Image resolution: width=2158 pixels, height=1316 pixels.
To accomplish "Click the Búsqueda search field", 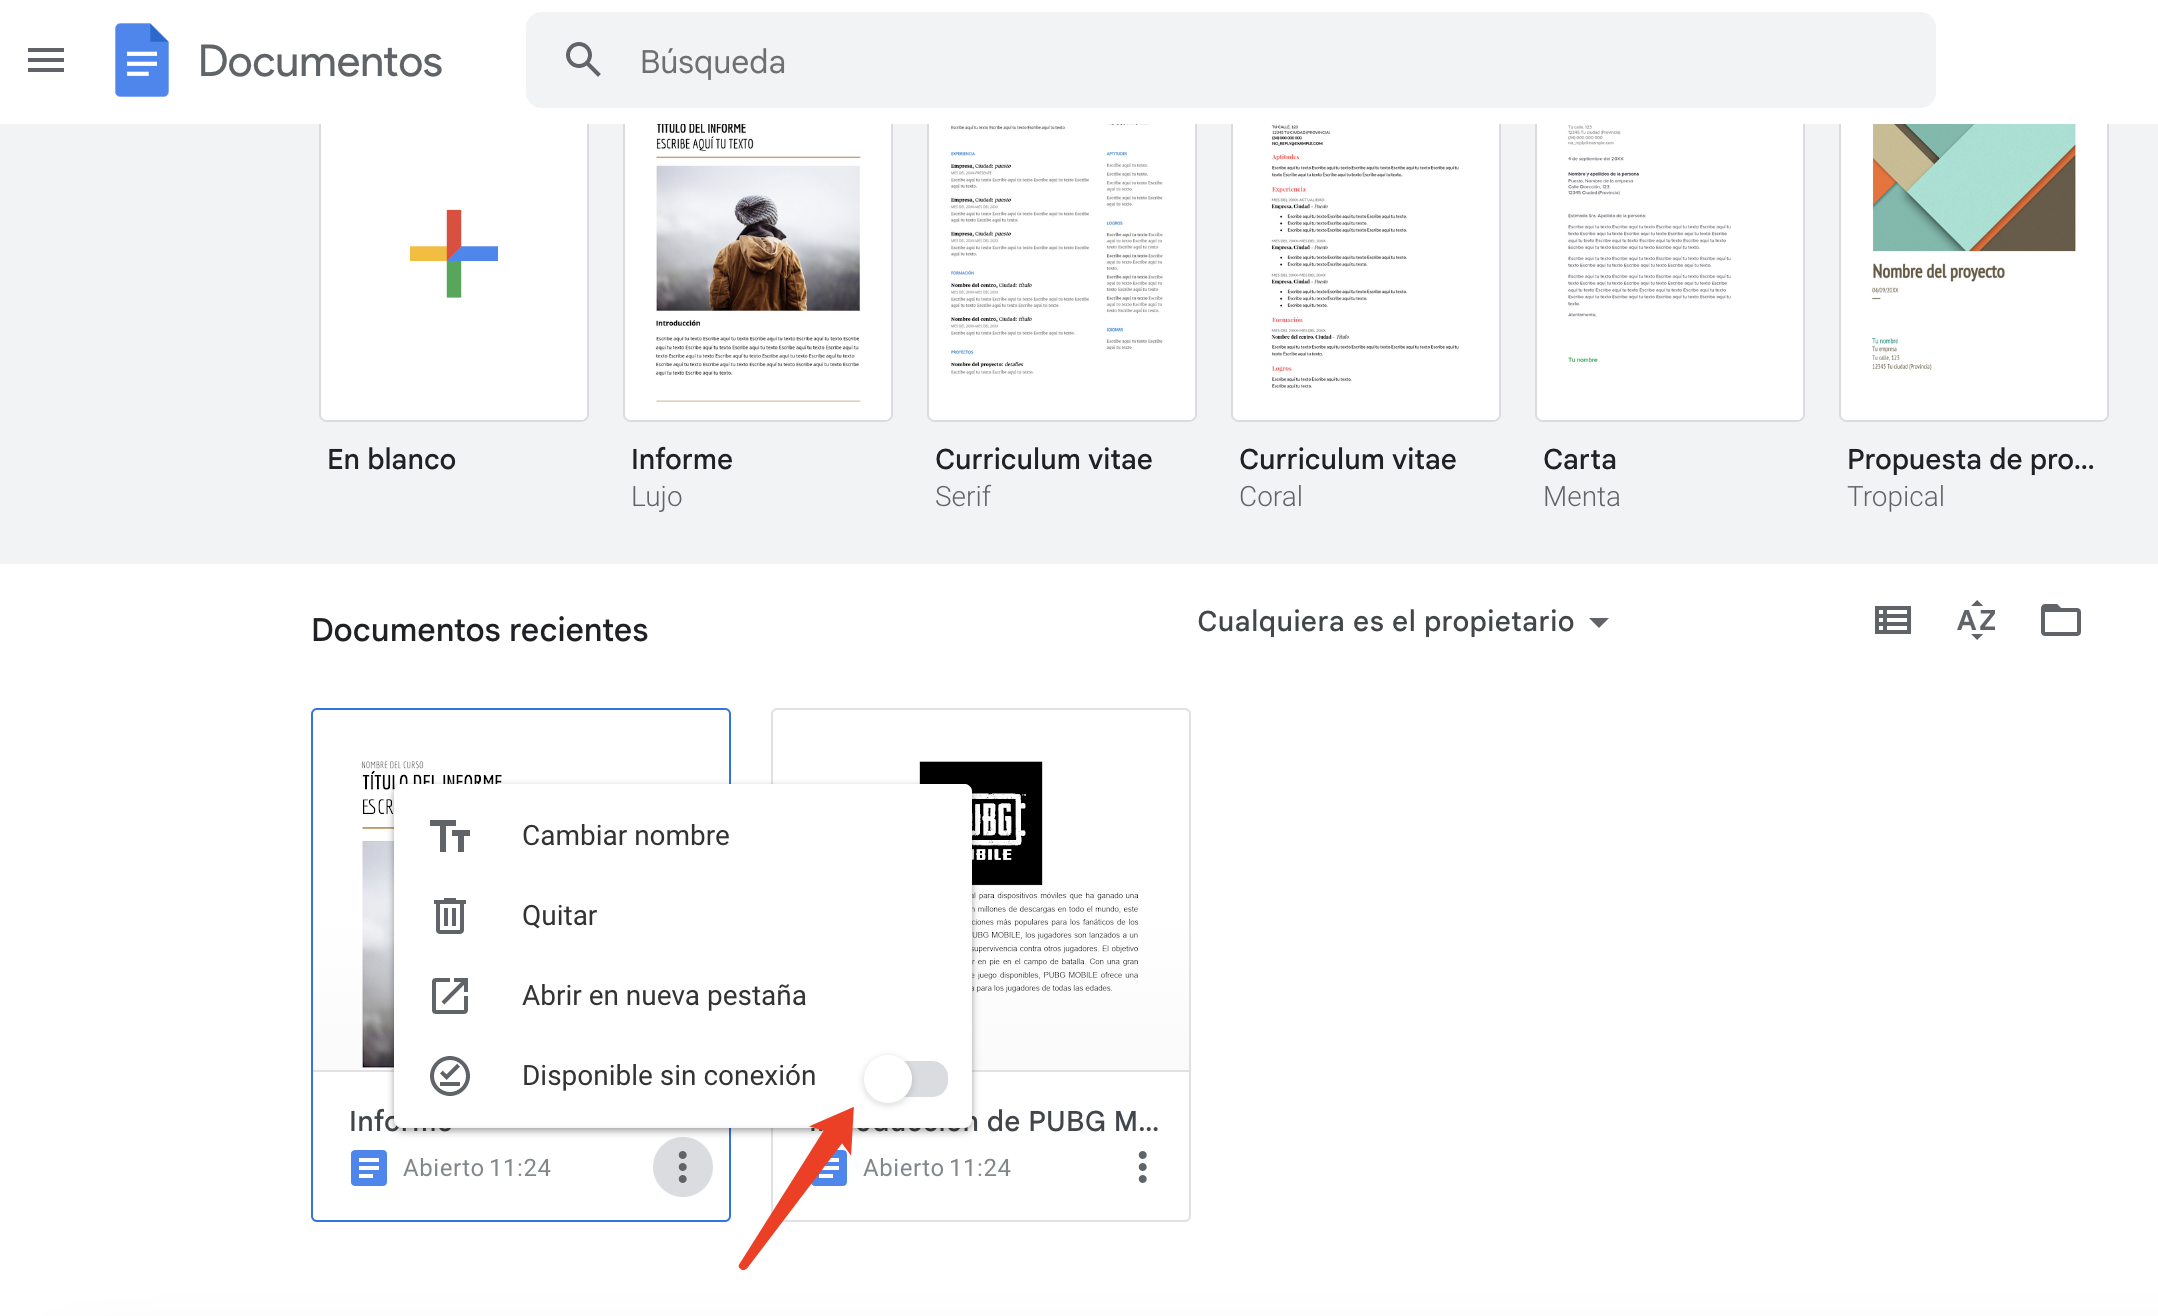I will [1200, 61].
